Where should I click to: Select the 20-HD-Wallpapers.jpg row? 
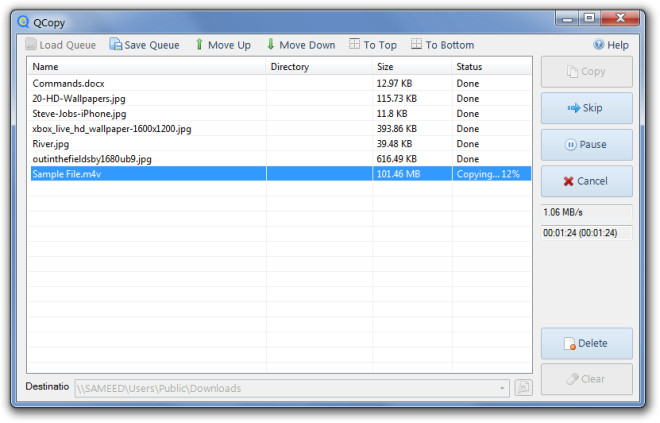point(281,98)
